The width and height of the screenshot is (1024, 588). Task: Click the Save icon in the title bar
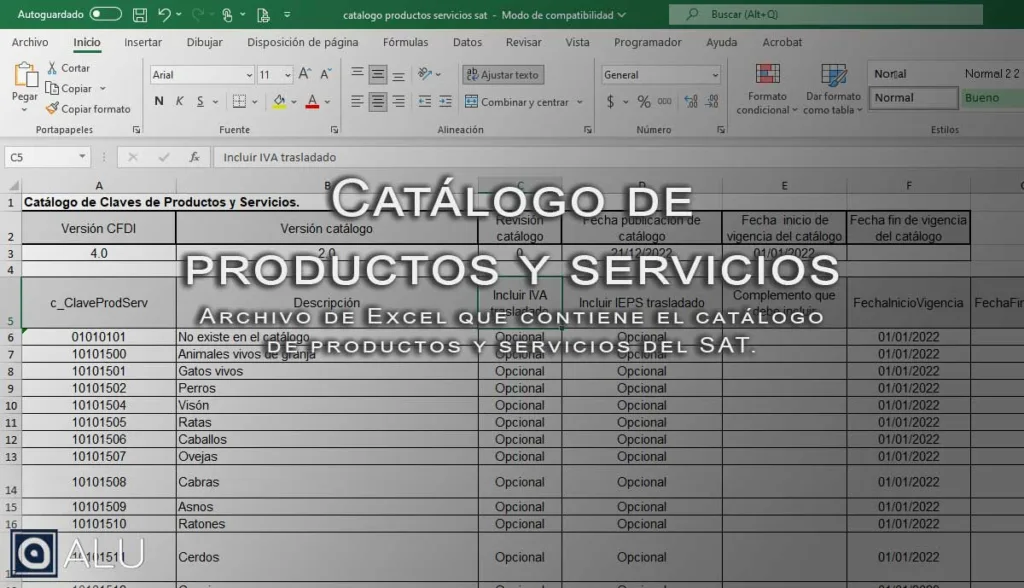pos(140,15)
